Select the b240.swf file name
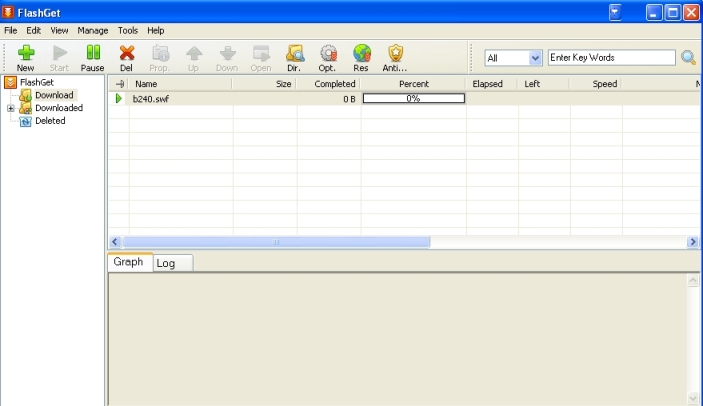The height and width of the screenshot is (406, 703). click(151, 99)
